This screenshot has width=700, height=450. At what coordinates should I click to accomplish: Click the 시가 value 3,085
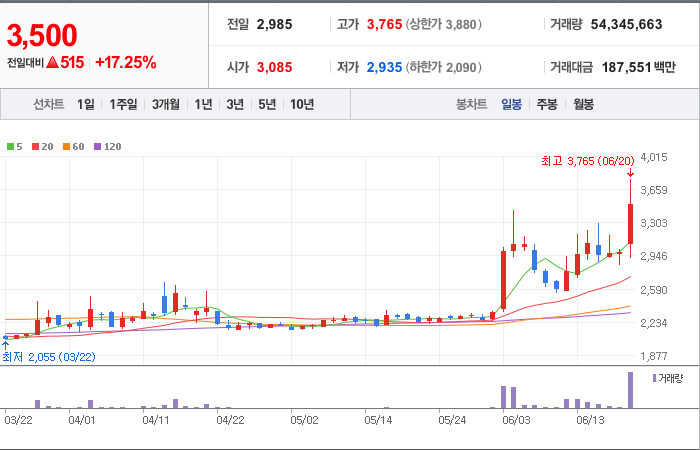275,67
